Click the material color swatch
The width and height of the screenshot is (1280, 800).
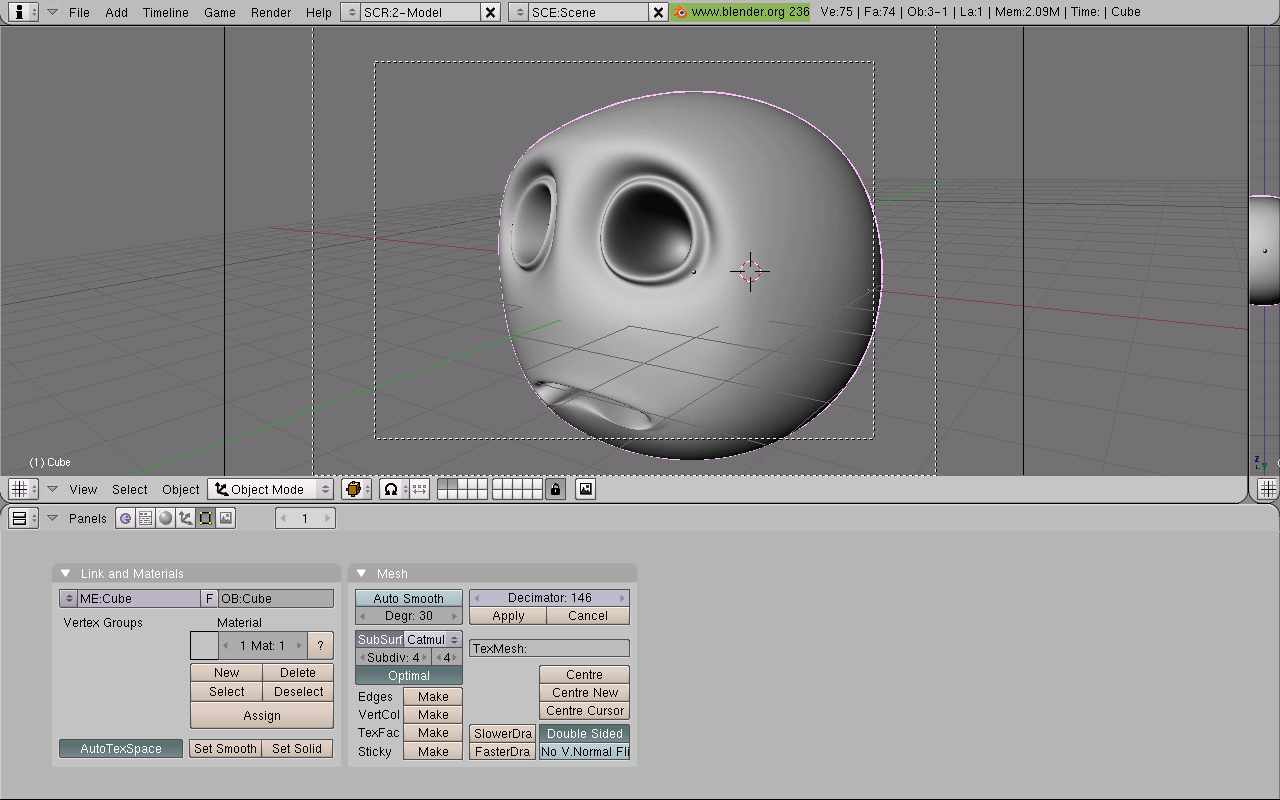tap(204, 646)
